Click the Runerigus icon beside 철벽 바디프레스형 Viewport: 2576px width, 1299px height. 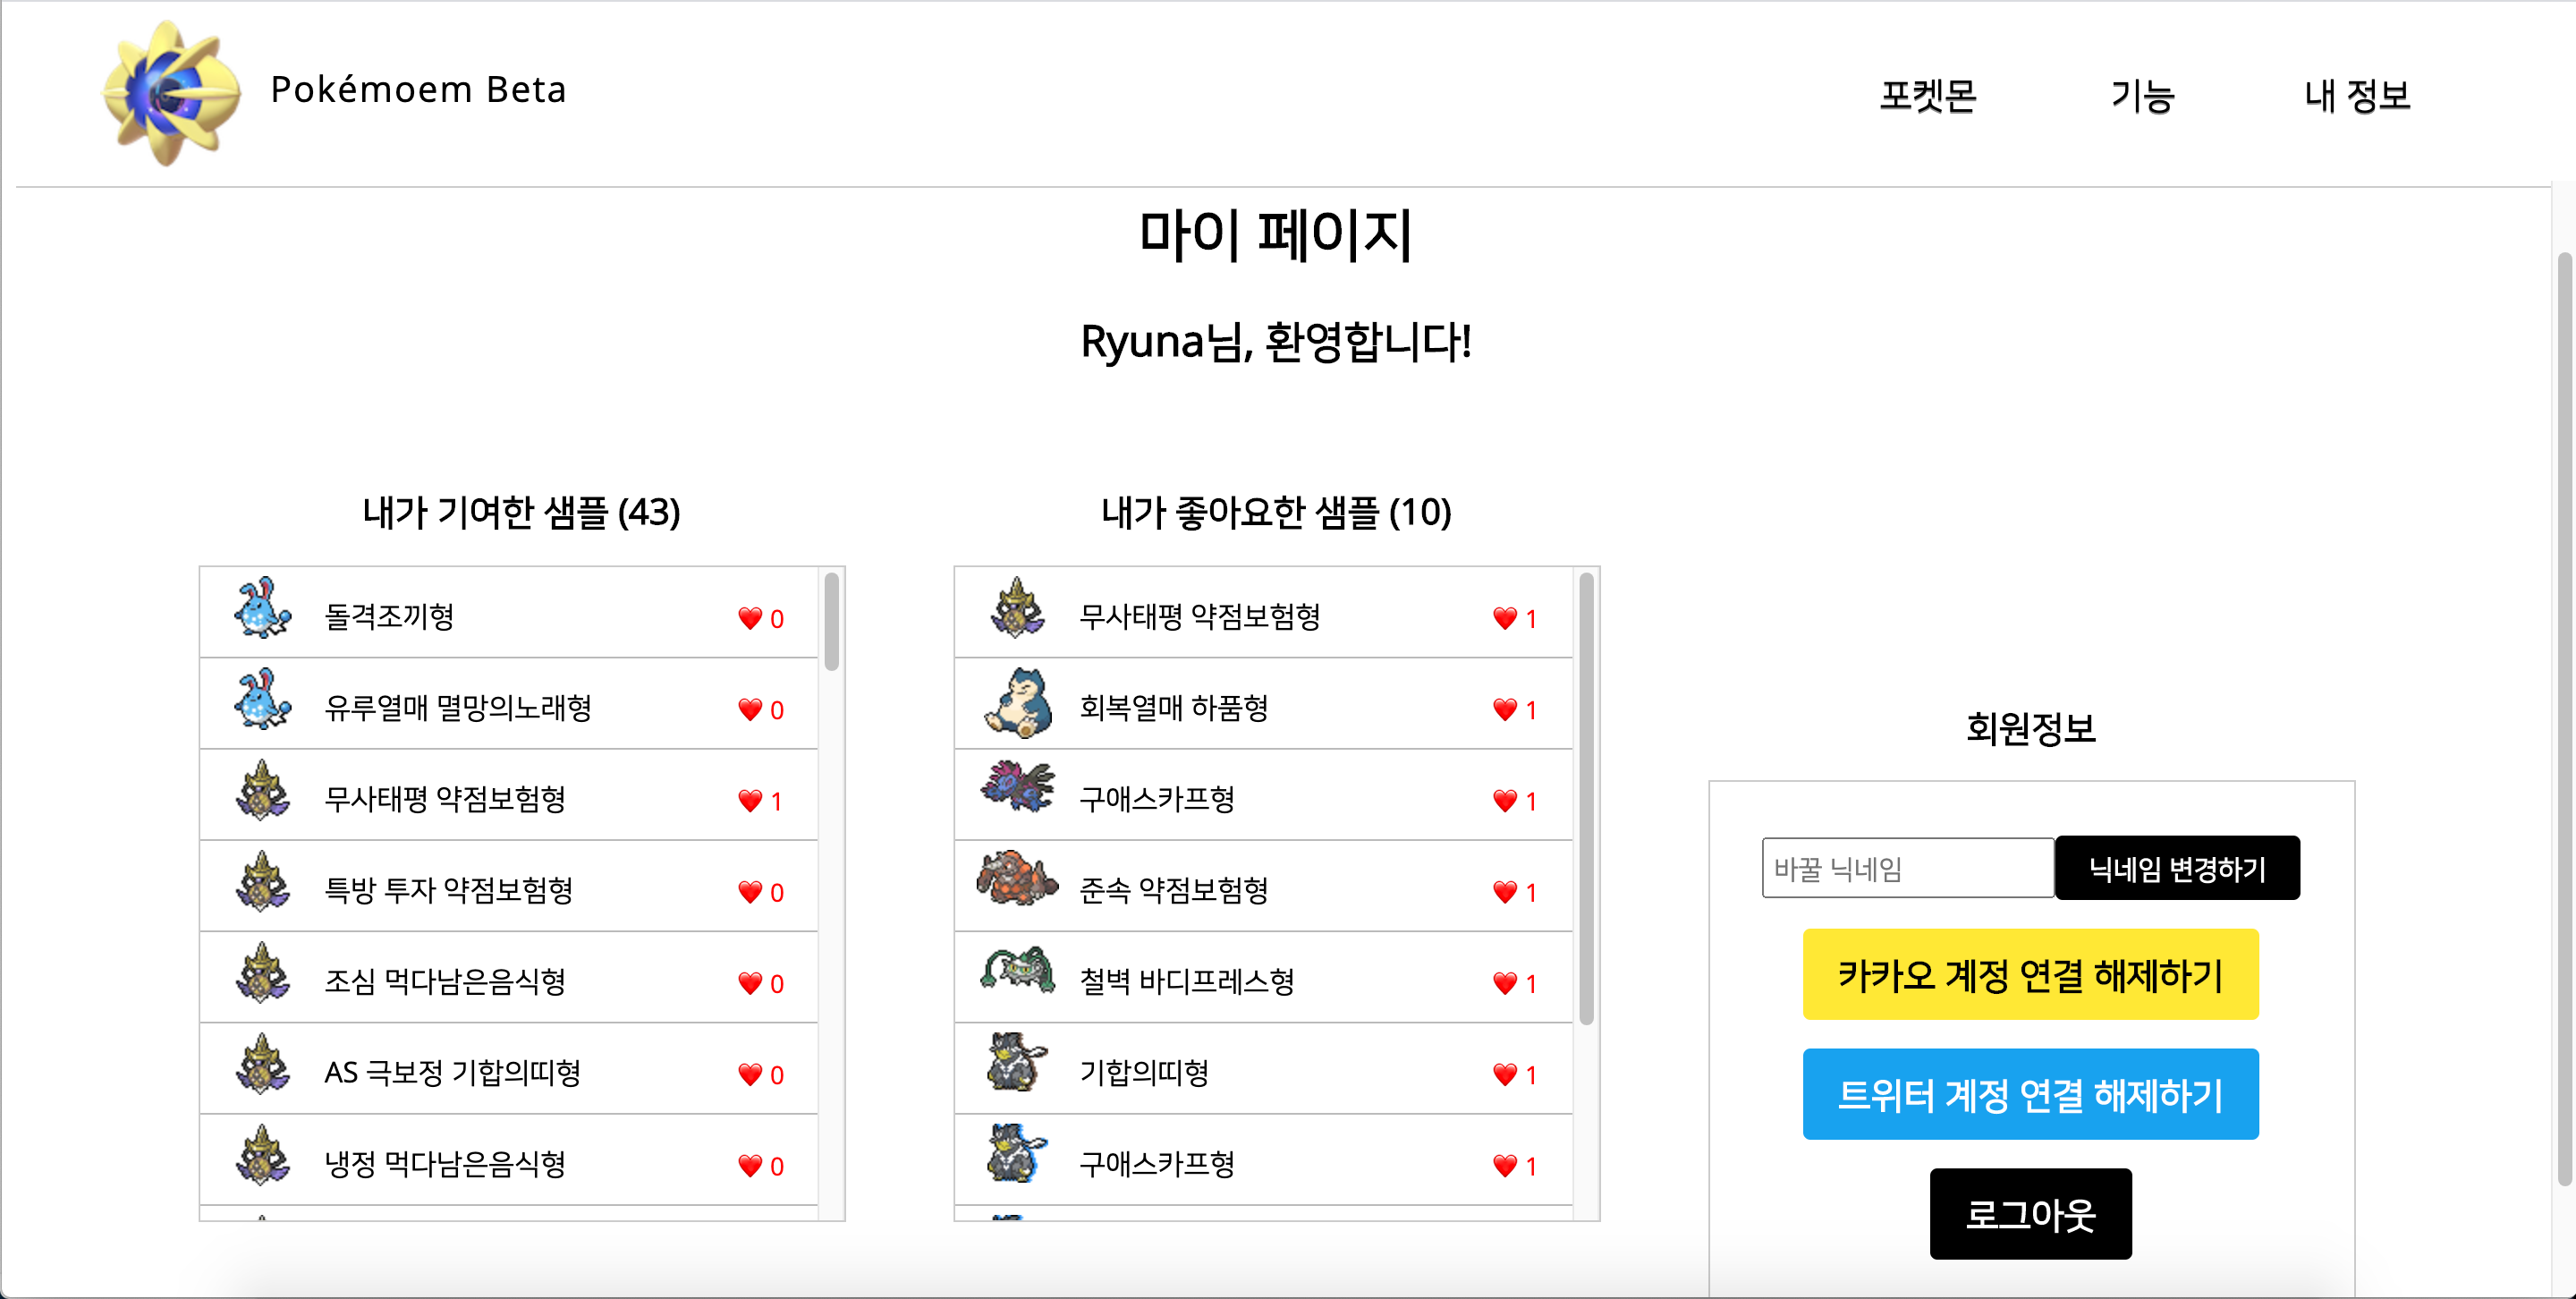click(1017, 970)
